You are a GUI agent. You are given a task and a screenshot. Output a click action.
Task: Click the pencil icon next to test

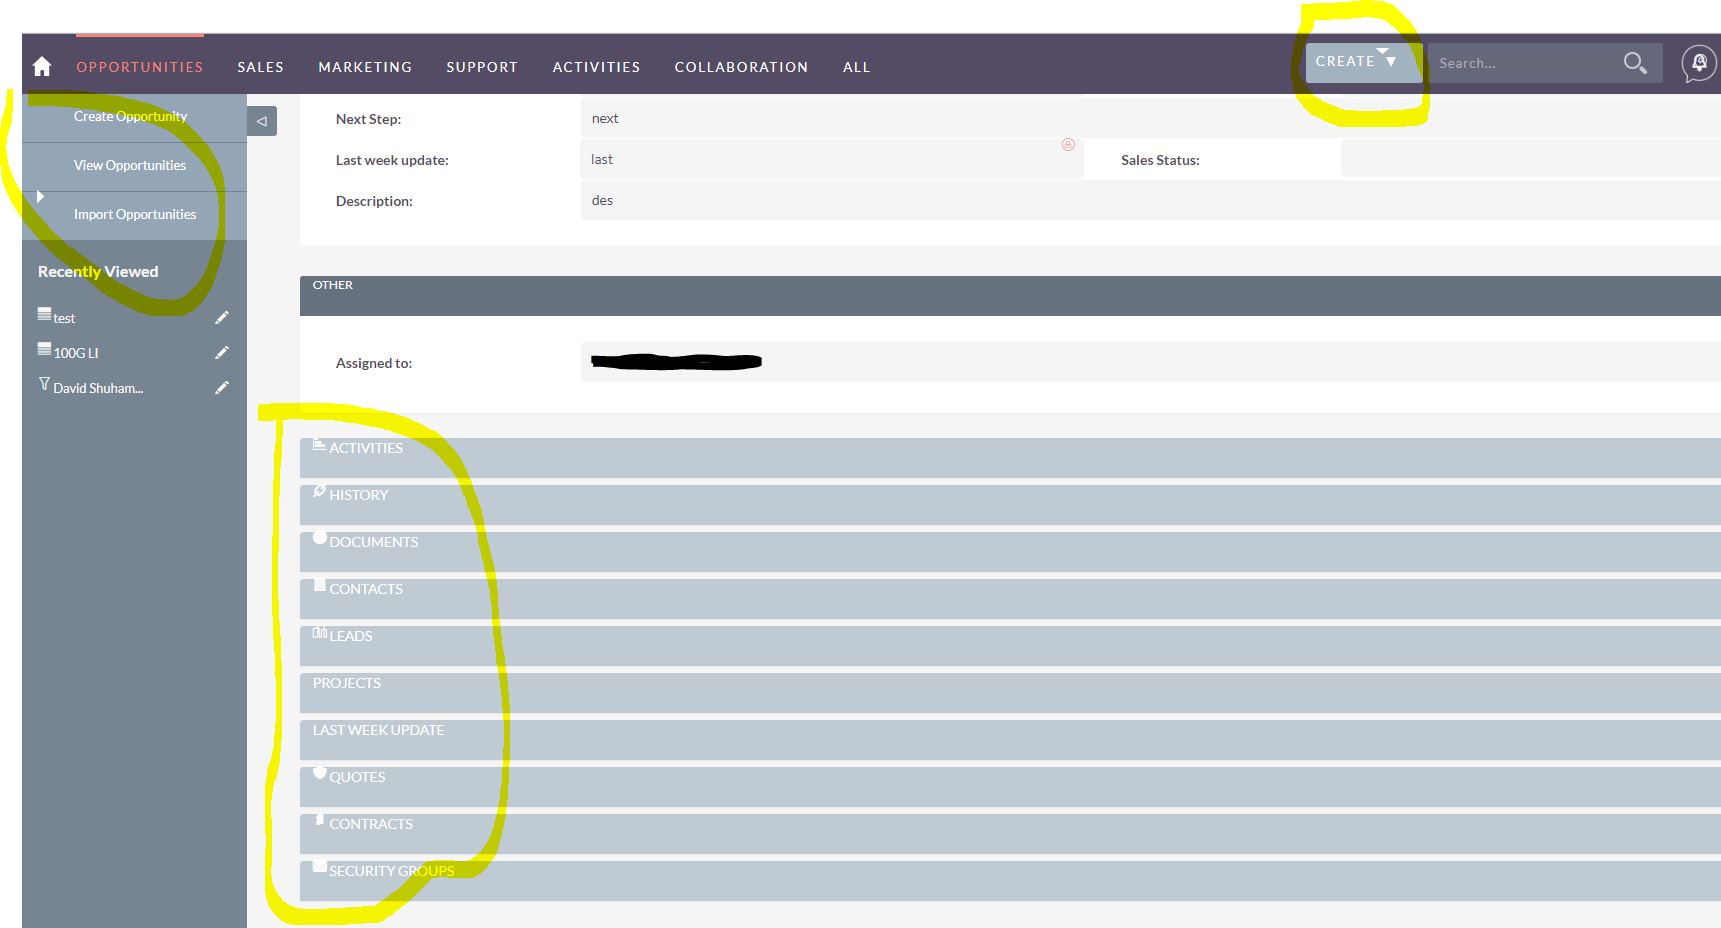[222, 317]
